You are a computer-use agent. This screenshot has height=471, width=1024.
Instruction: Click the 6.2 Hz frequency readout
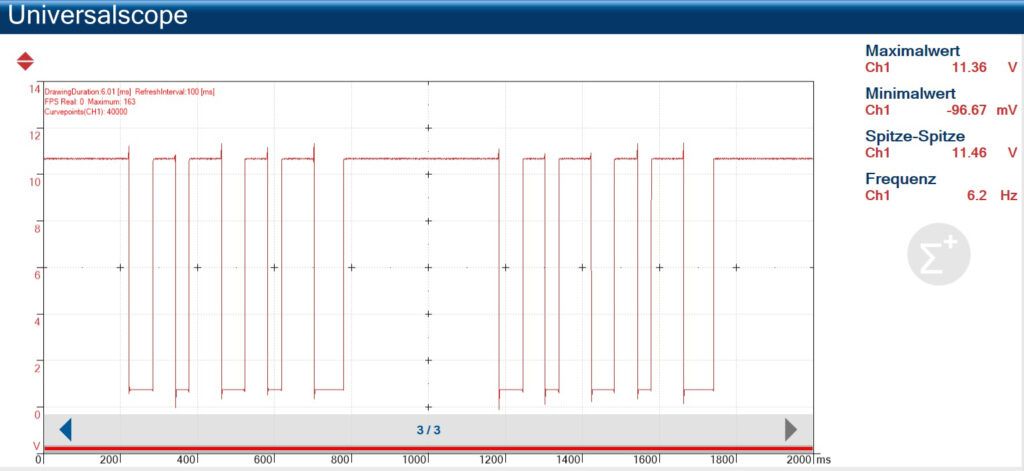(x=985, y=196)
